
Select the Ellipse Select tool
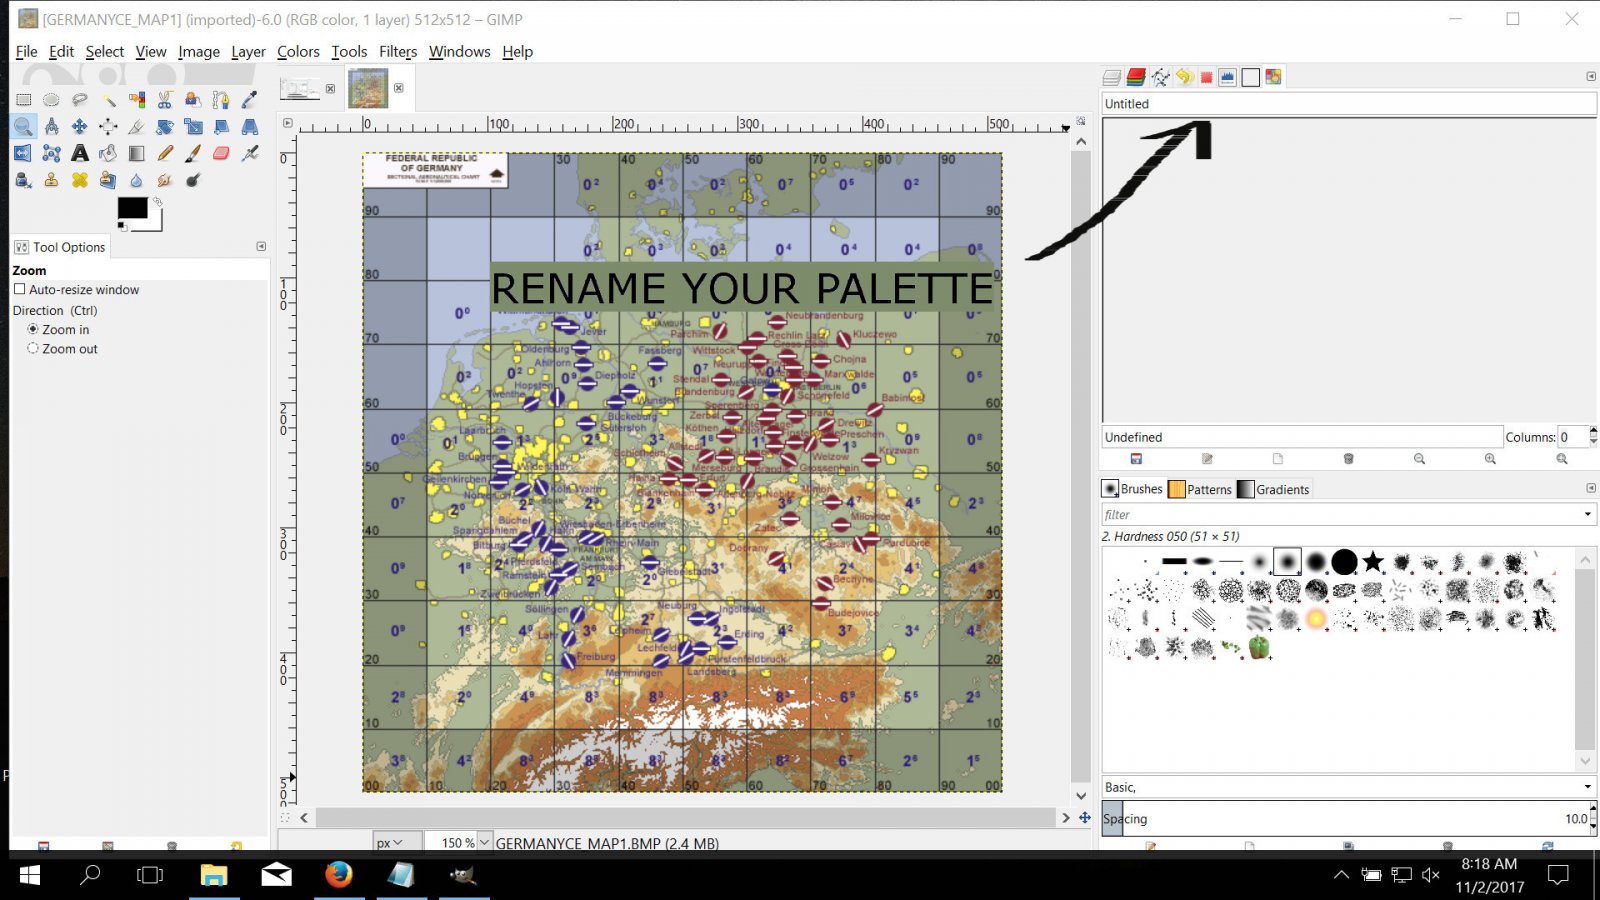point(51,99)
